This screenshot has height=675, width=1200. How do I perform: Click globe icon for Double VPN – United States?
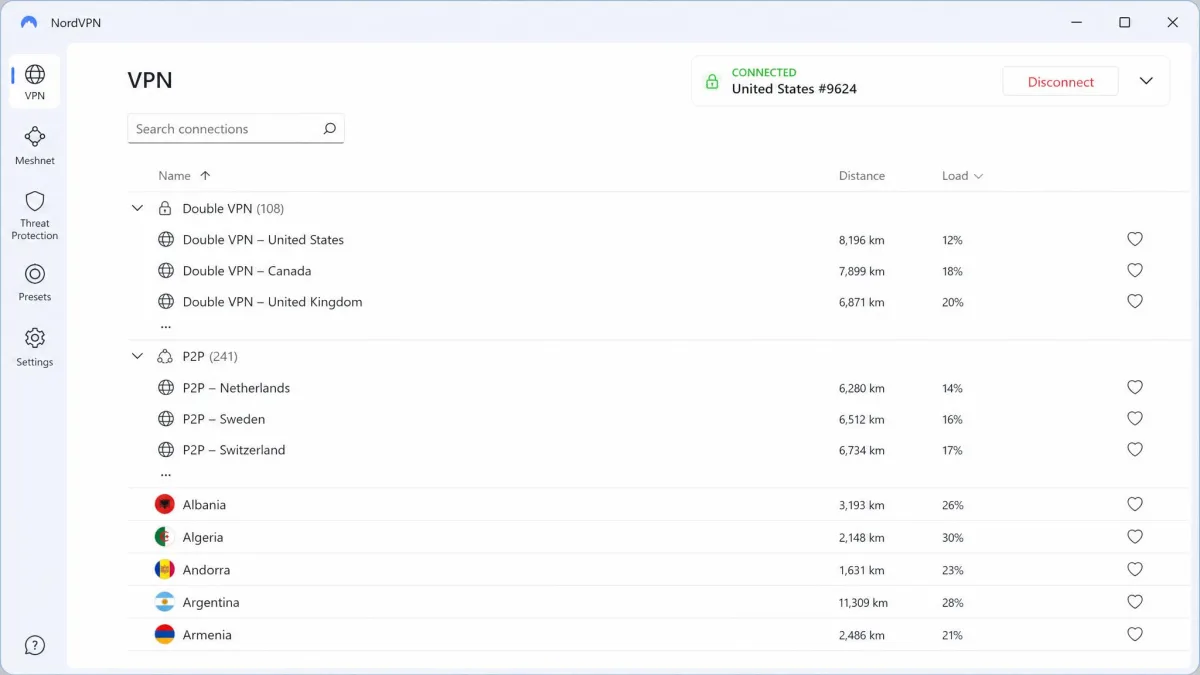[166, 239]
